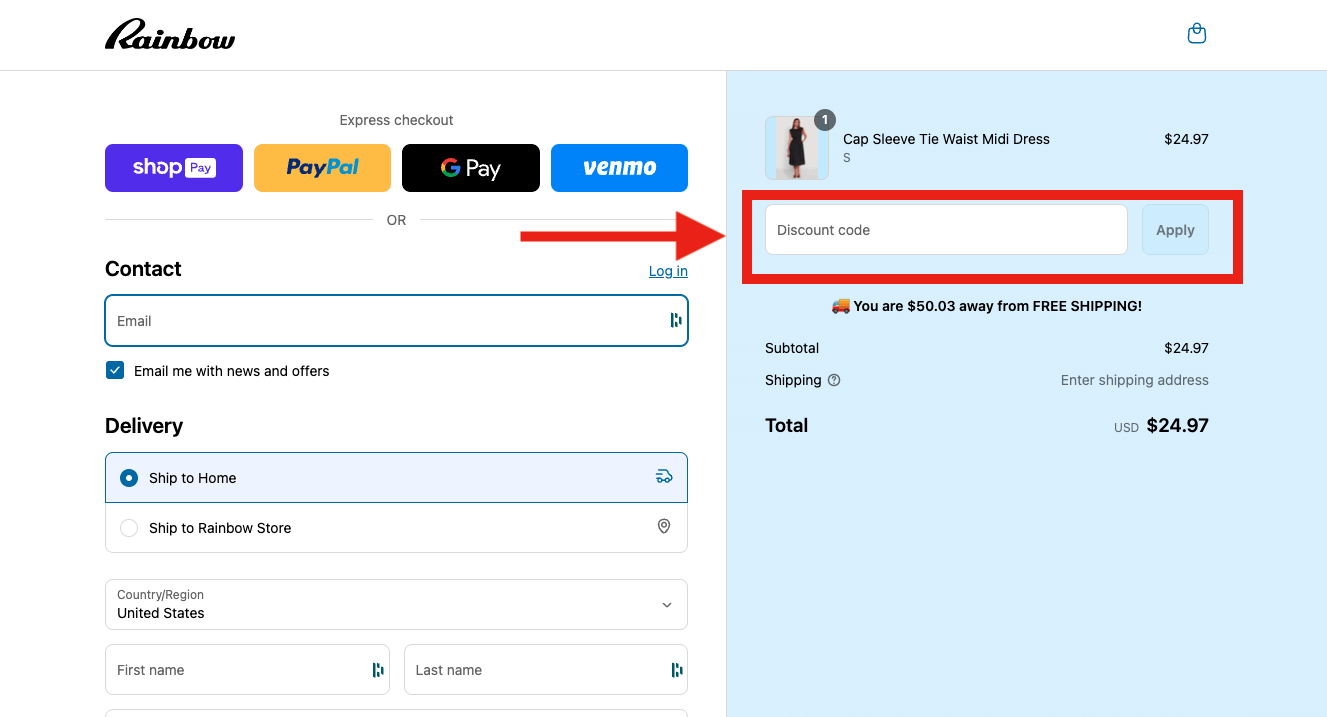This screenshot has height=717, width=1327.
Task: Click the Apply discount button
Action: pos(1175,230)
